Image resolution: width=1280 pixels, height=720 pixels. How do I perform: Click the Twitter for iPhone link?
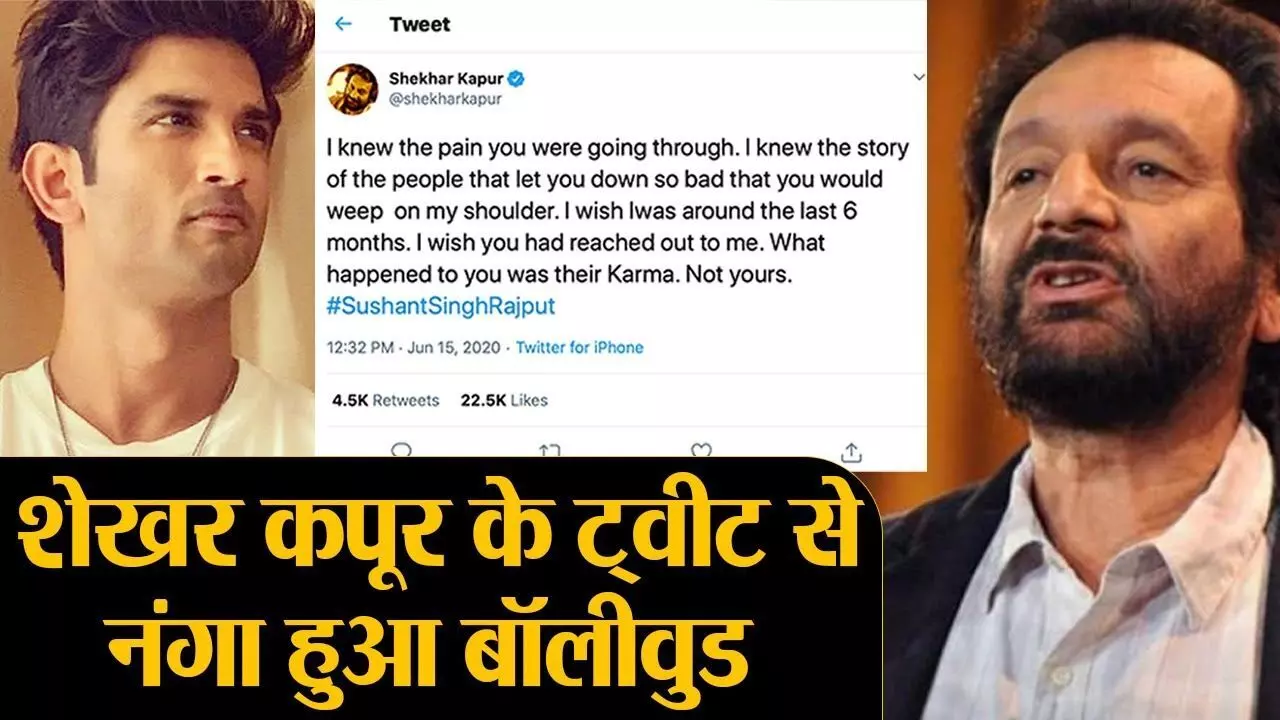(579, 348)
